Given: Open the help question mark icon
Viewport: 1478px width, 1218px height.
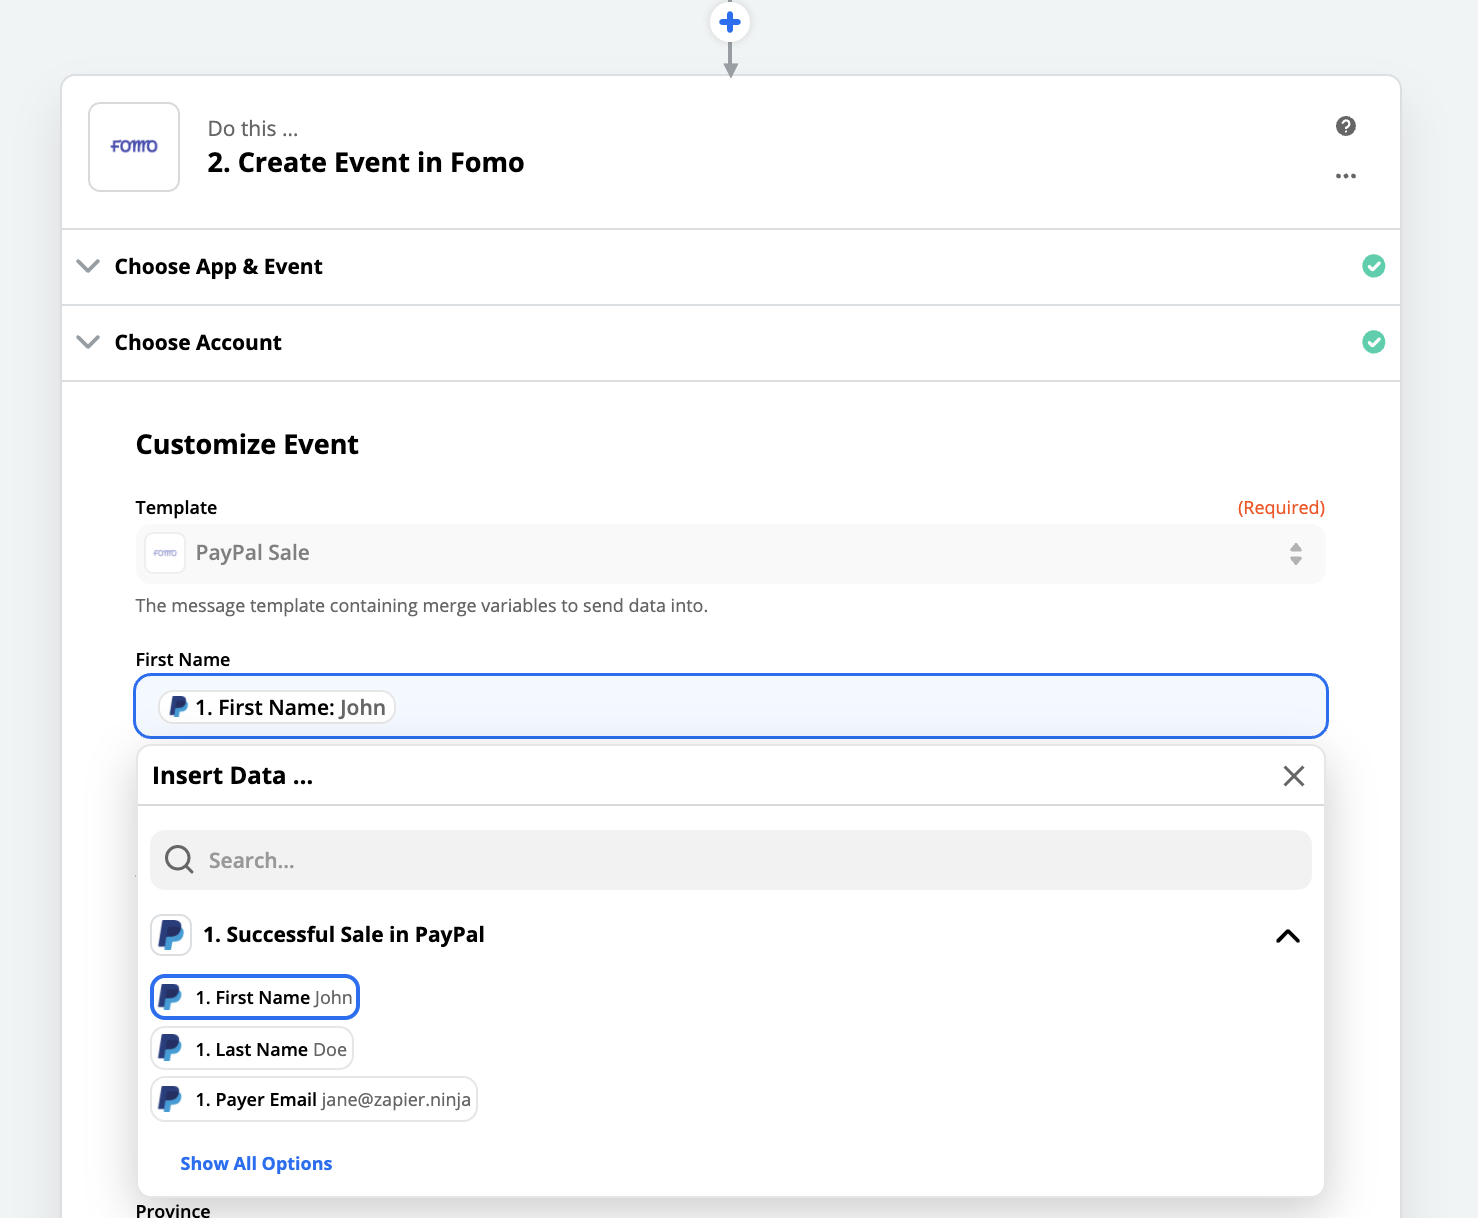Looking at the screenshot, I should click(1346, 126).
